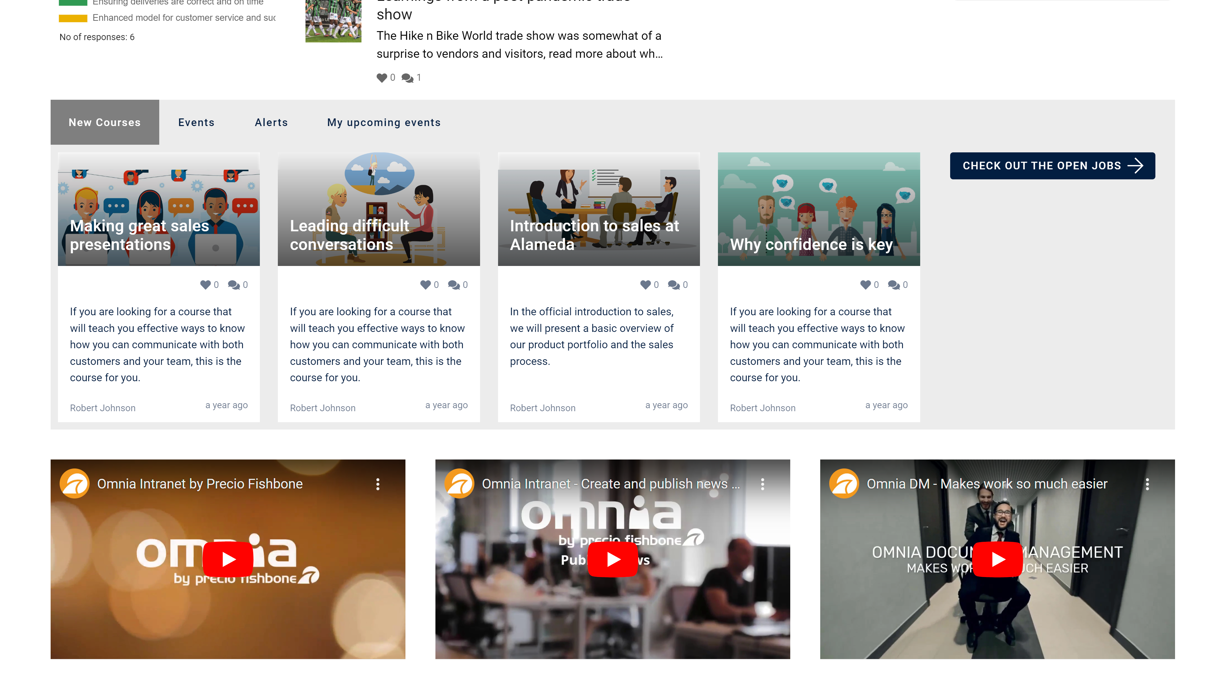Click the Check out the open jobs button

click(1052, 166)
